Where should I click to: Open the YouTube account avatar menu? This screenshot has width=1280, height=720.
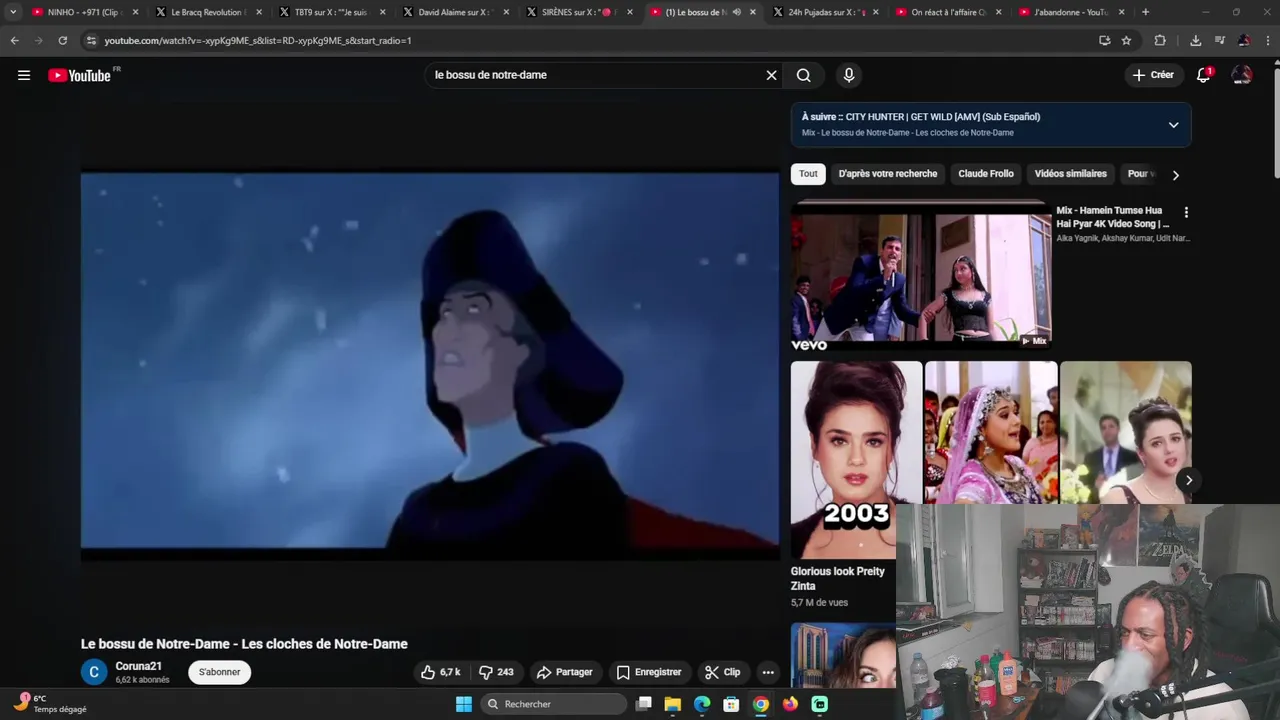point(1242,75)
